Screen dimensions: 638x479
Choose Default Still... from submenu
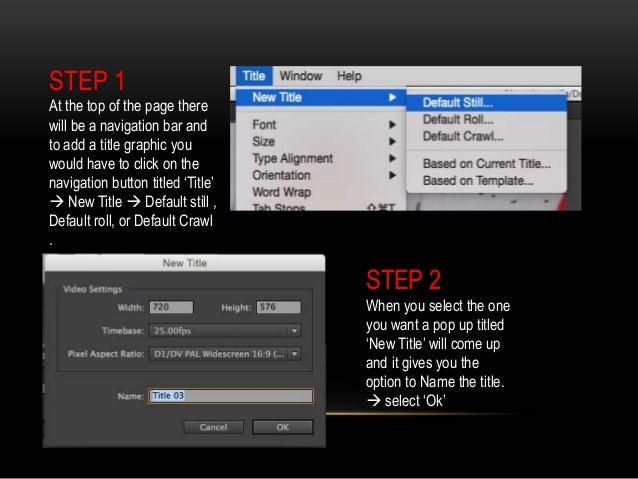pos(486,103)
